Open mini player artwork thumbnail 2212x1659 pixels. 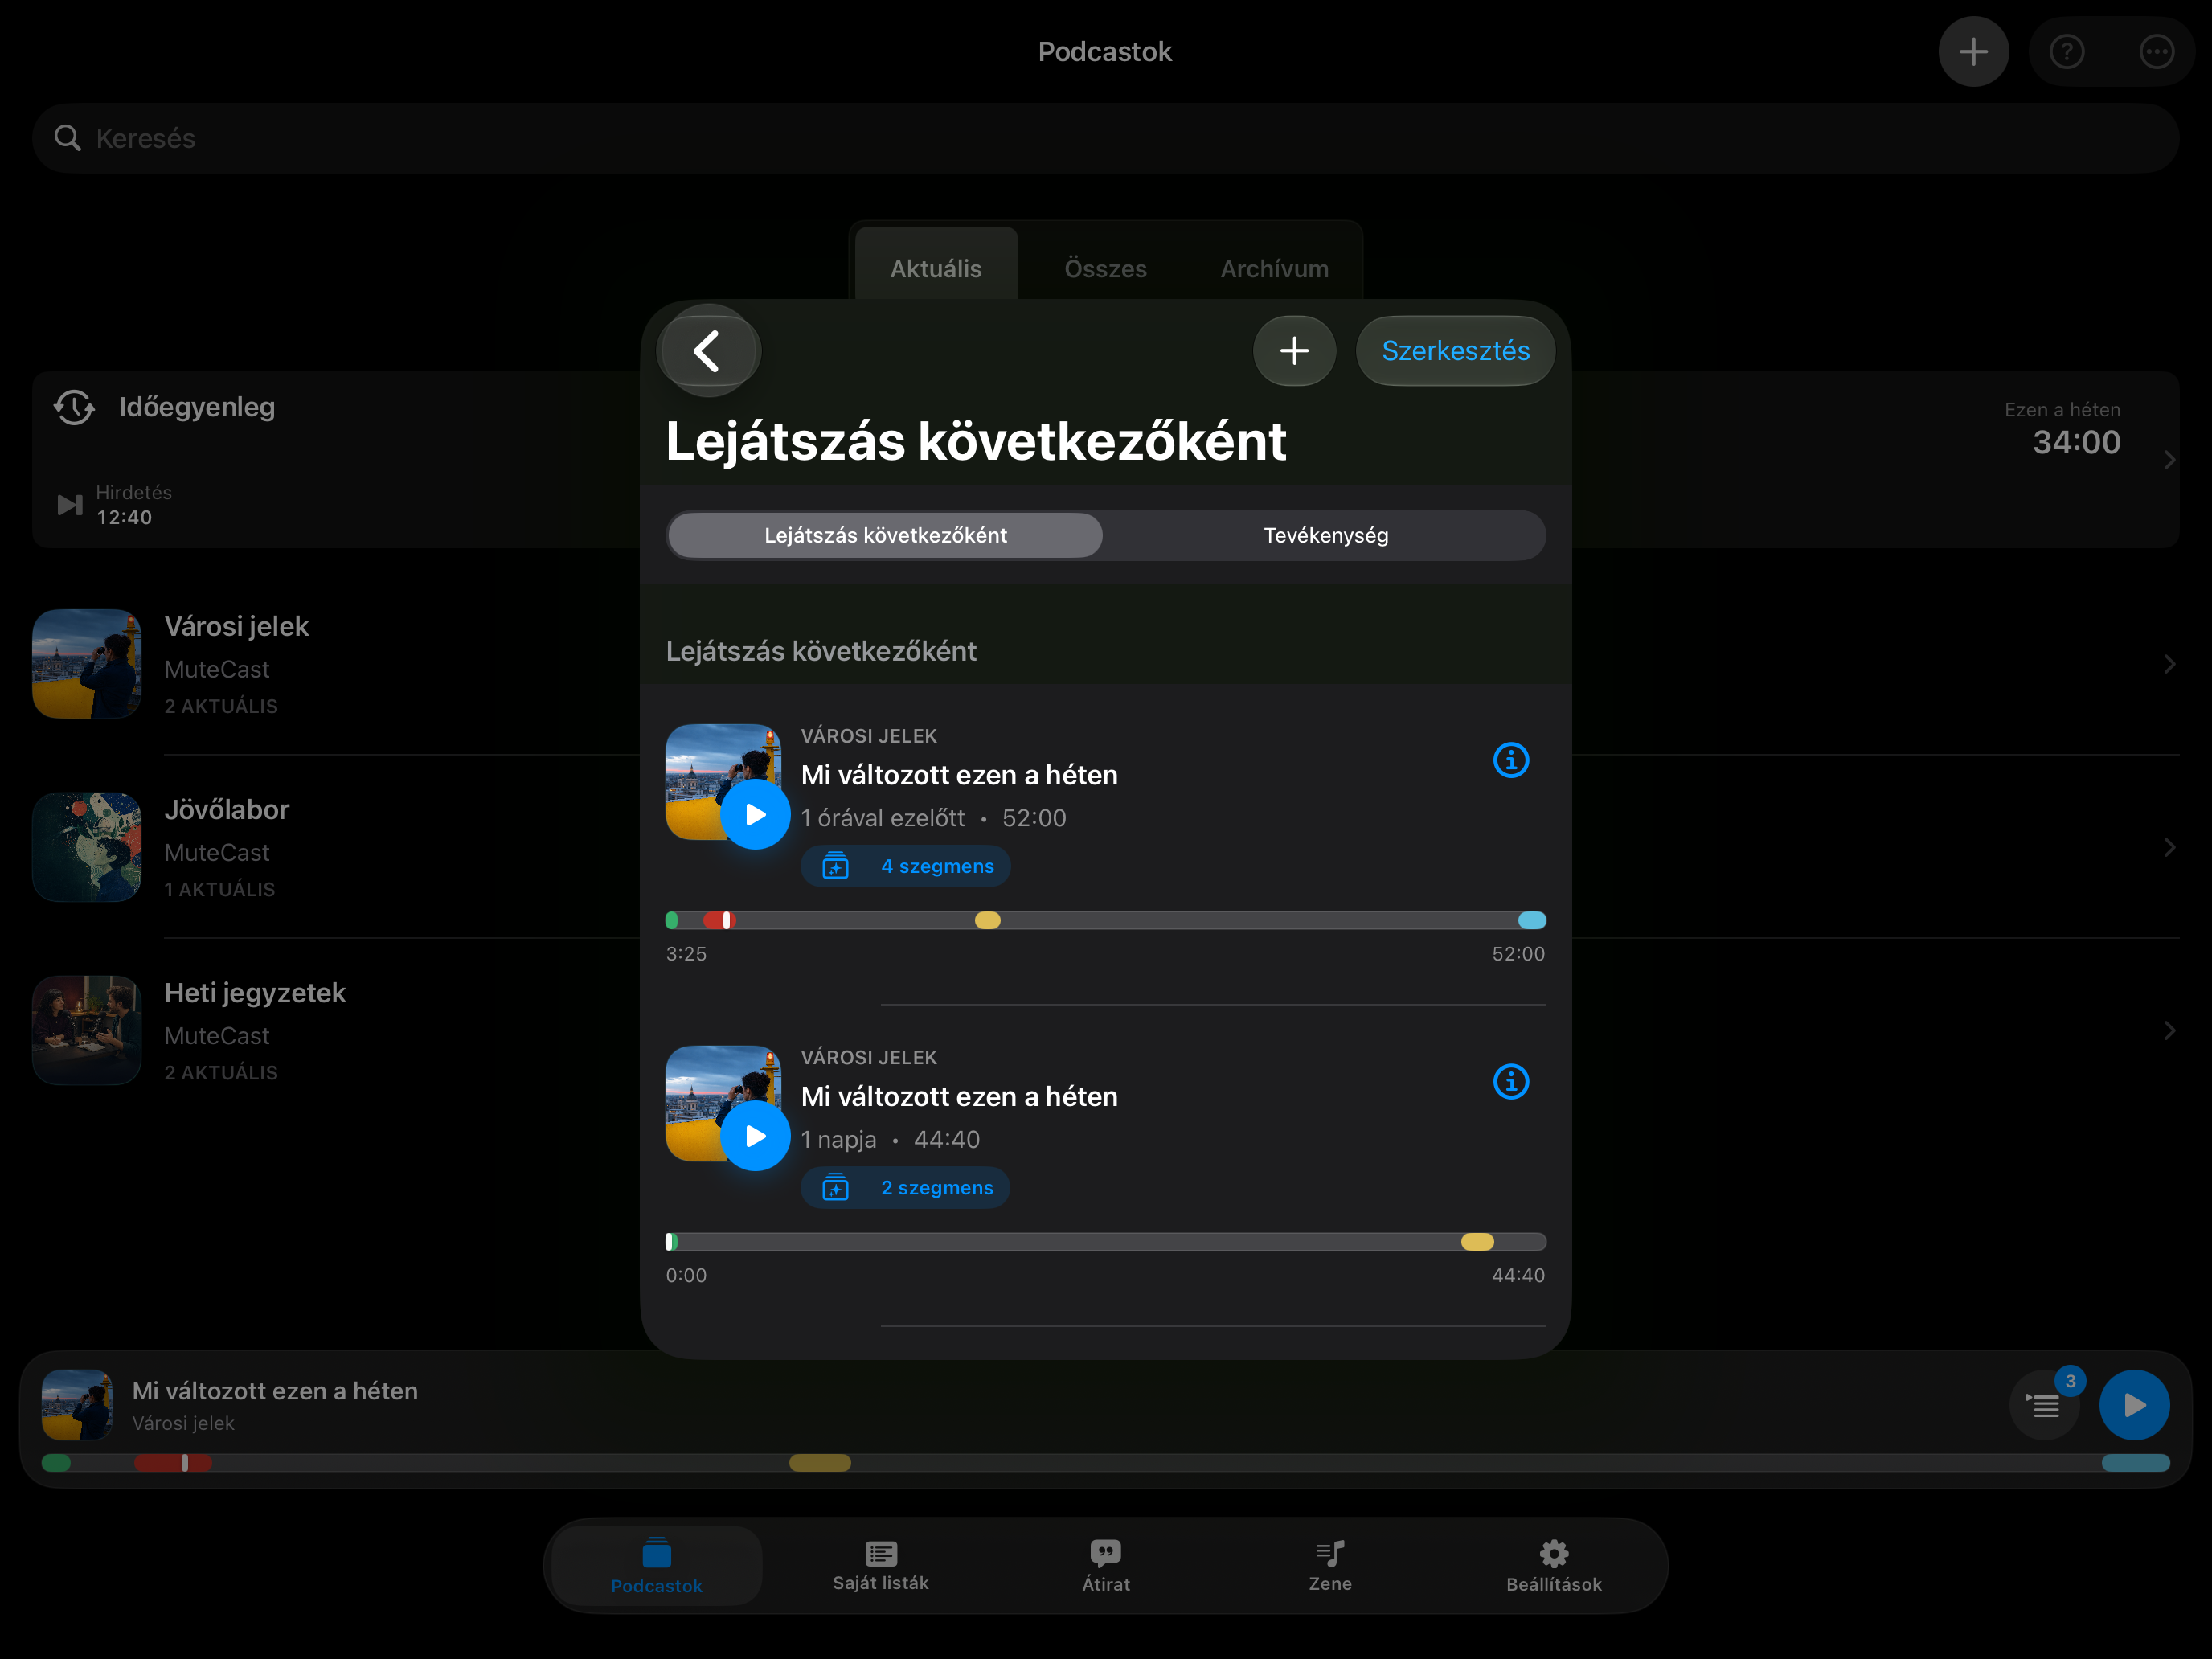(x=77, y=1405)
